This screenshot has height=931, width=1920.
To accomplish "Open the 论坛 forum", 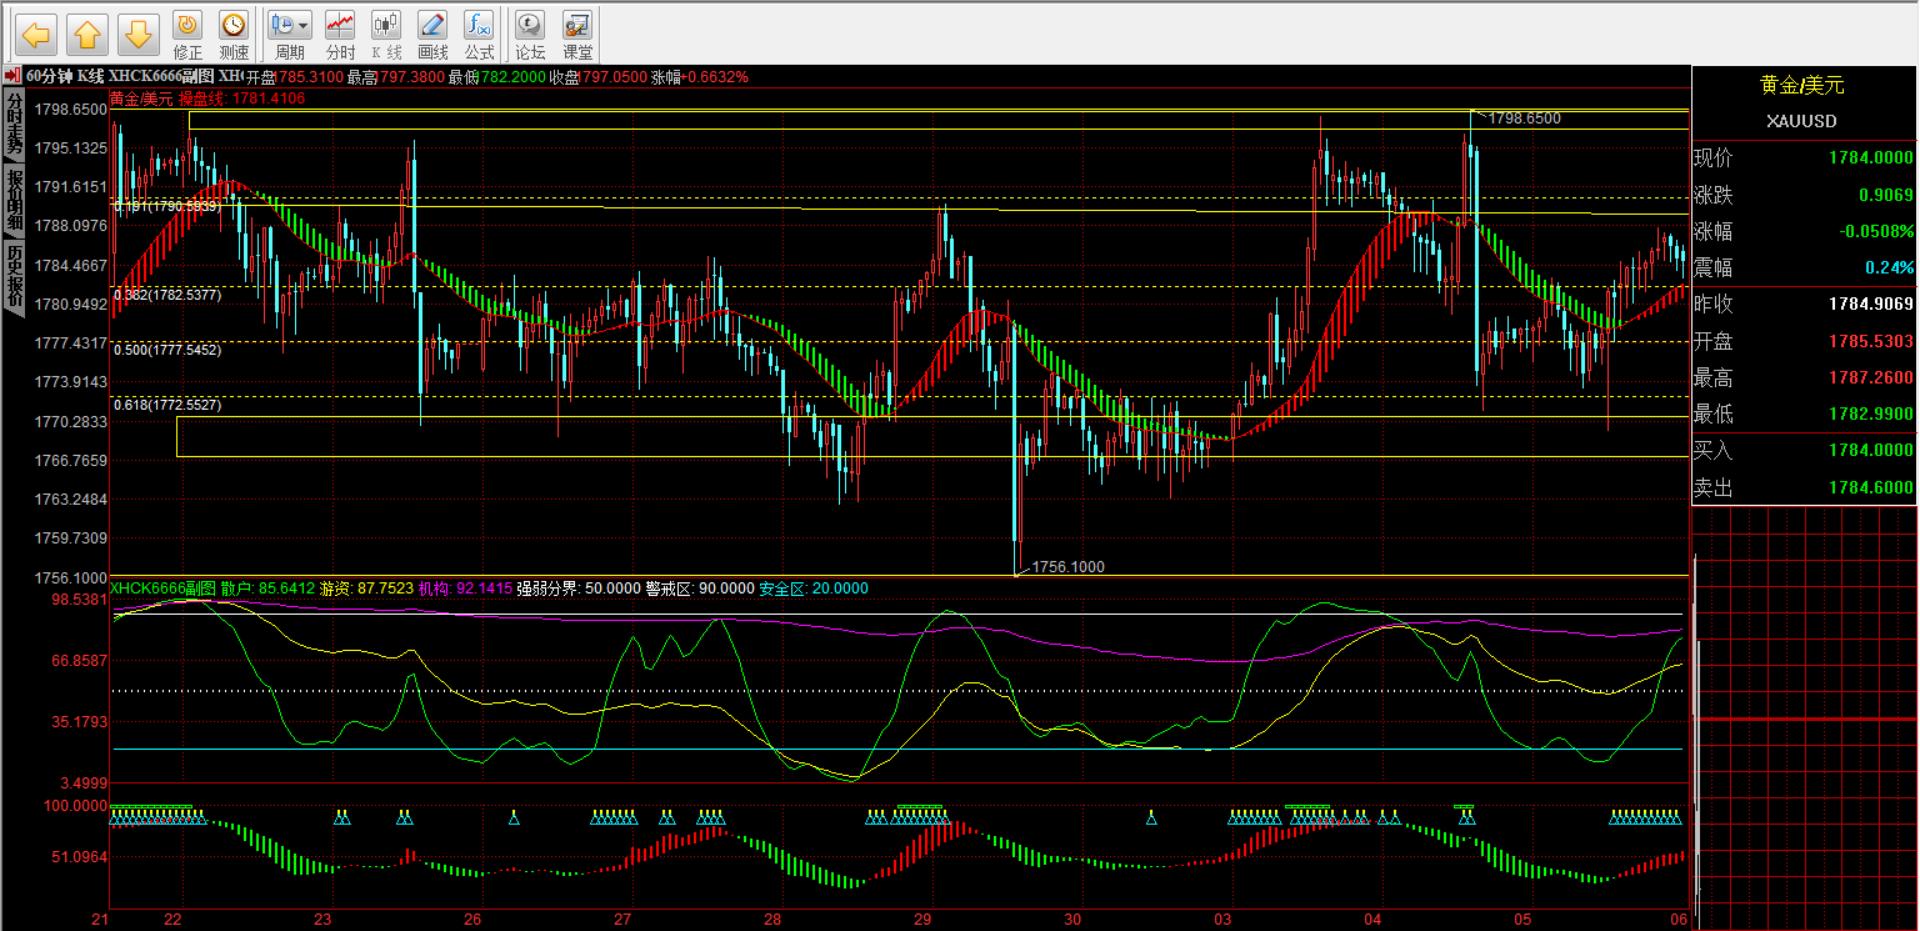I will coord(529,36).
